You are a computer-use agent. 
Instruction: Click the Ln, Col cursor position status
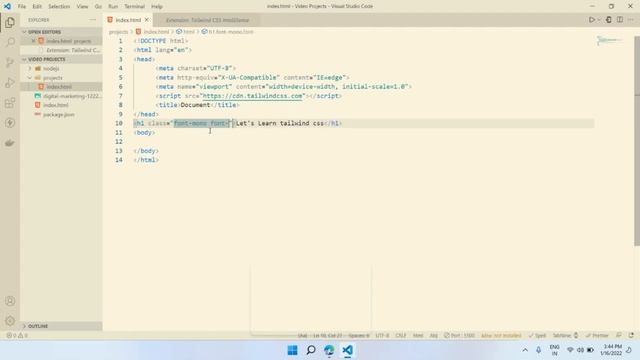tap(327, 335)
